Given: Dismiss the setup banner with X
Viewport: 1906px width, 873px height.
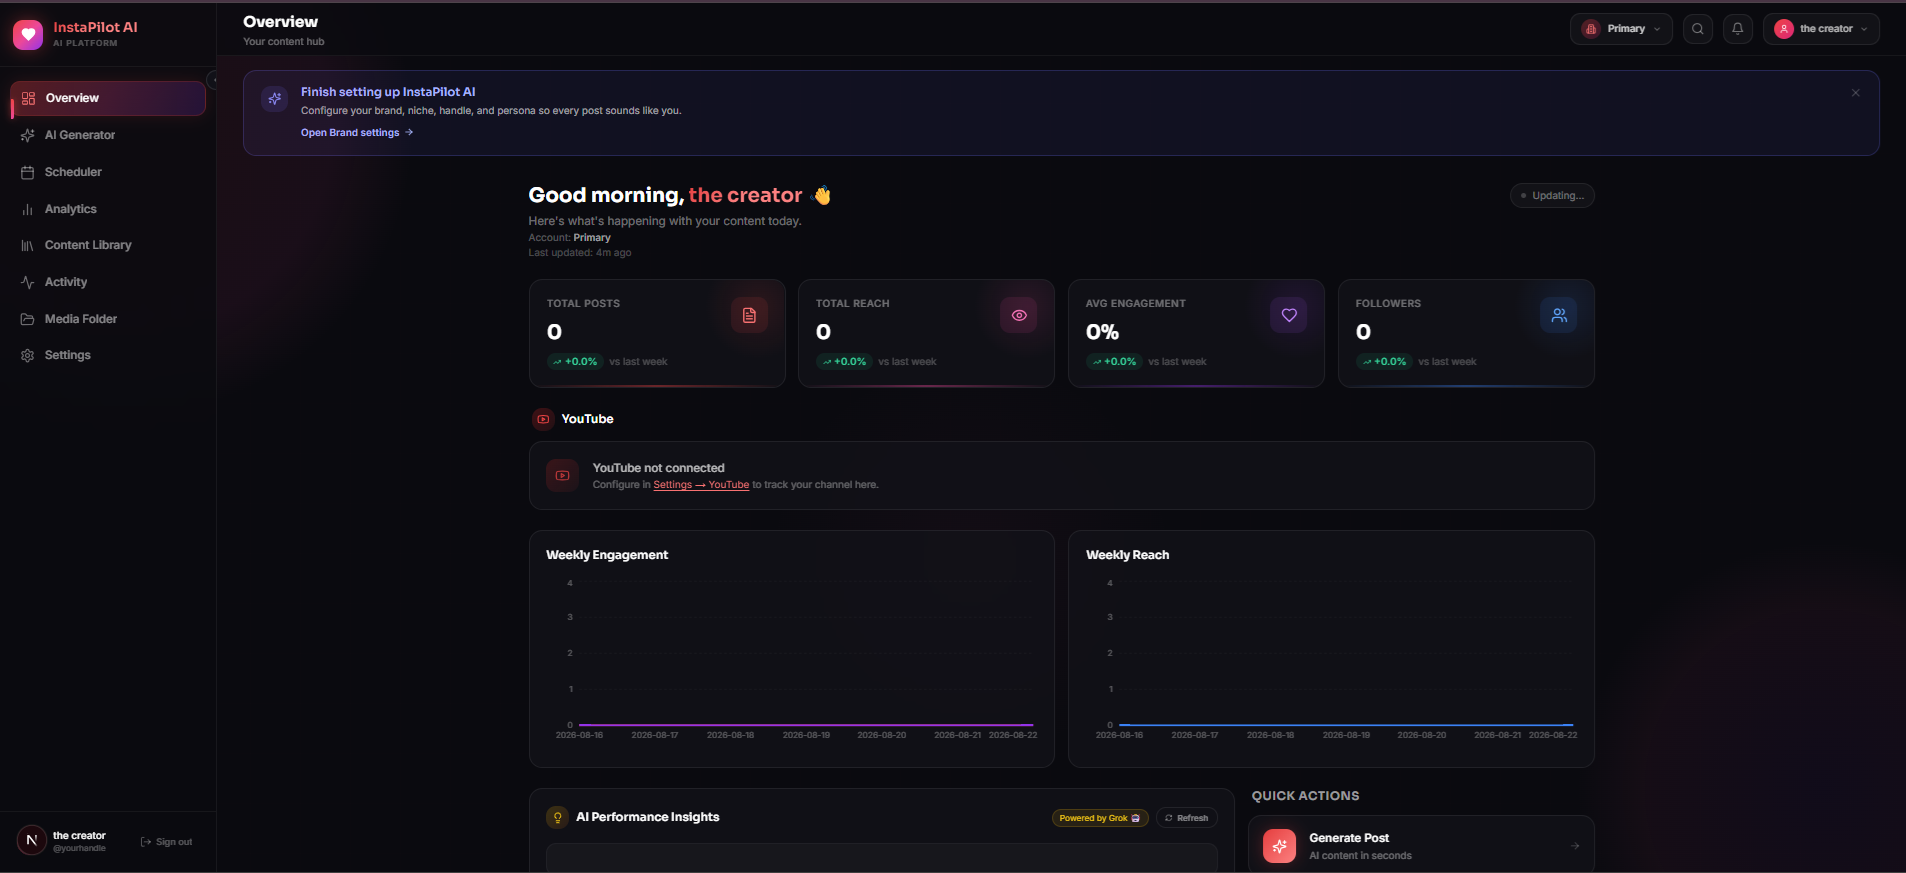Looking at the screenshot, I should pos(1855,93).
